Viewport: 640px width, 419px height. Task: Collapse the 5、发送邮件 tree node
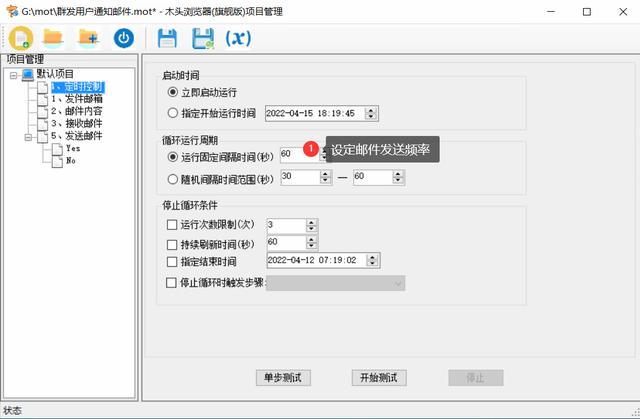pos(28,137)
